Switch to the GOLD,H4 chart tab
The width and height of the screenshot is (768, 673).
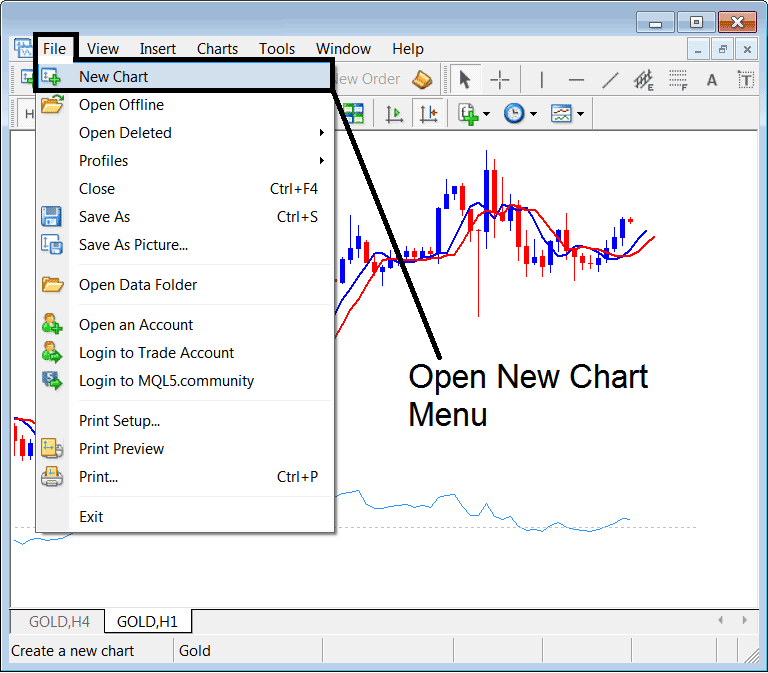point(59,622)
